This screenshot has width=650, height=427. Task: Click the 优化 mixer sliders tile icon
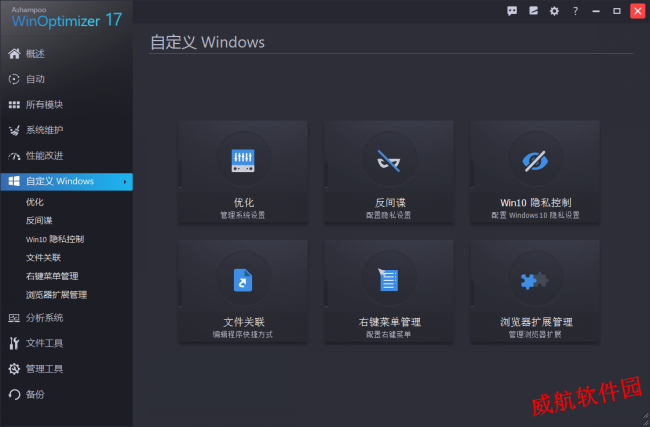(x=243, y=160)
